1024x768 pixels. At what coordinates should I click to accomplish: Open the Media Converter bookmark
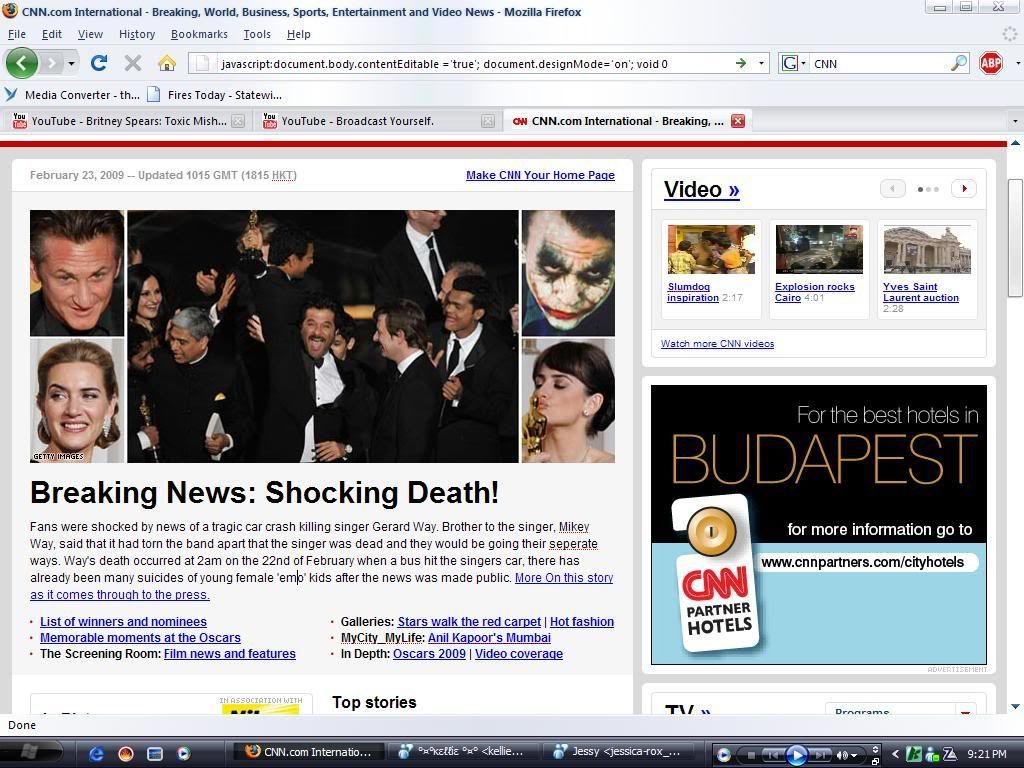pos(72,95)
